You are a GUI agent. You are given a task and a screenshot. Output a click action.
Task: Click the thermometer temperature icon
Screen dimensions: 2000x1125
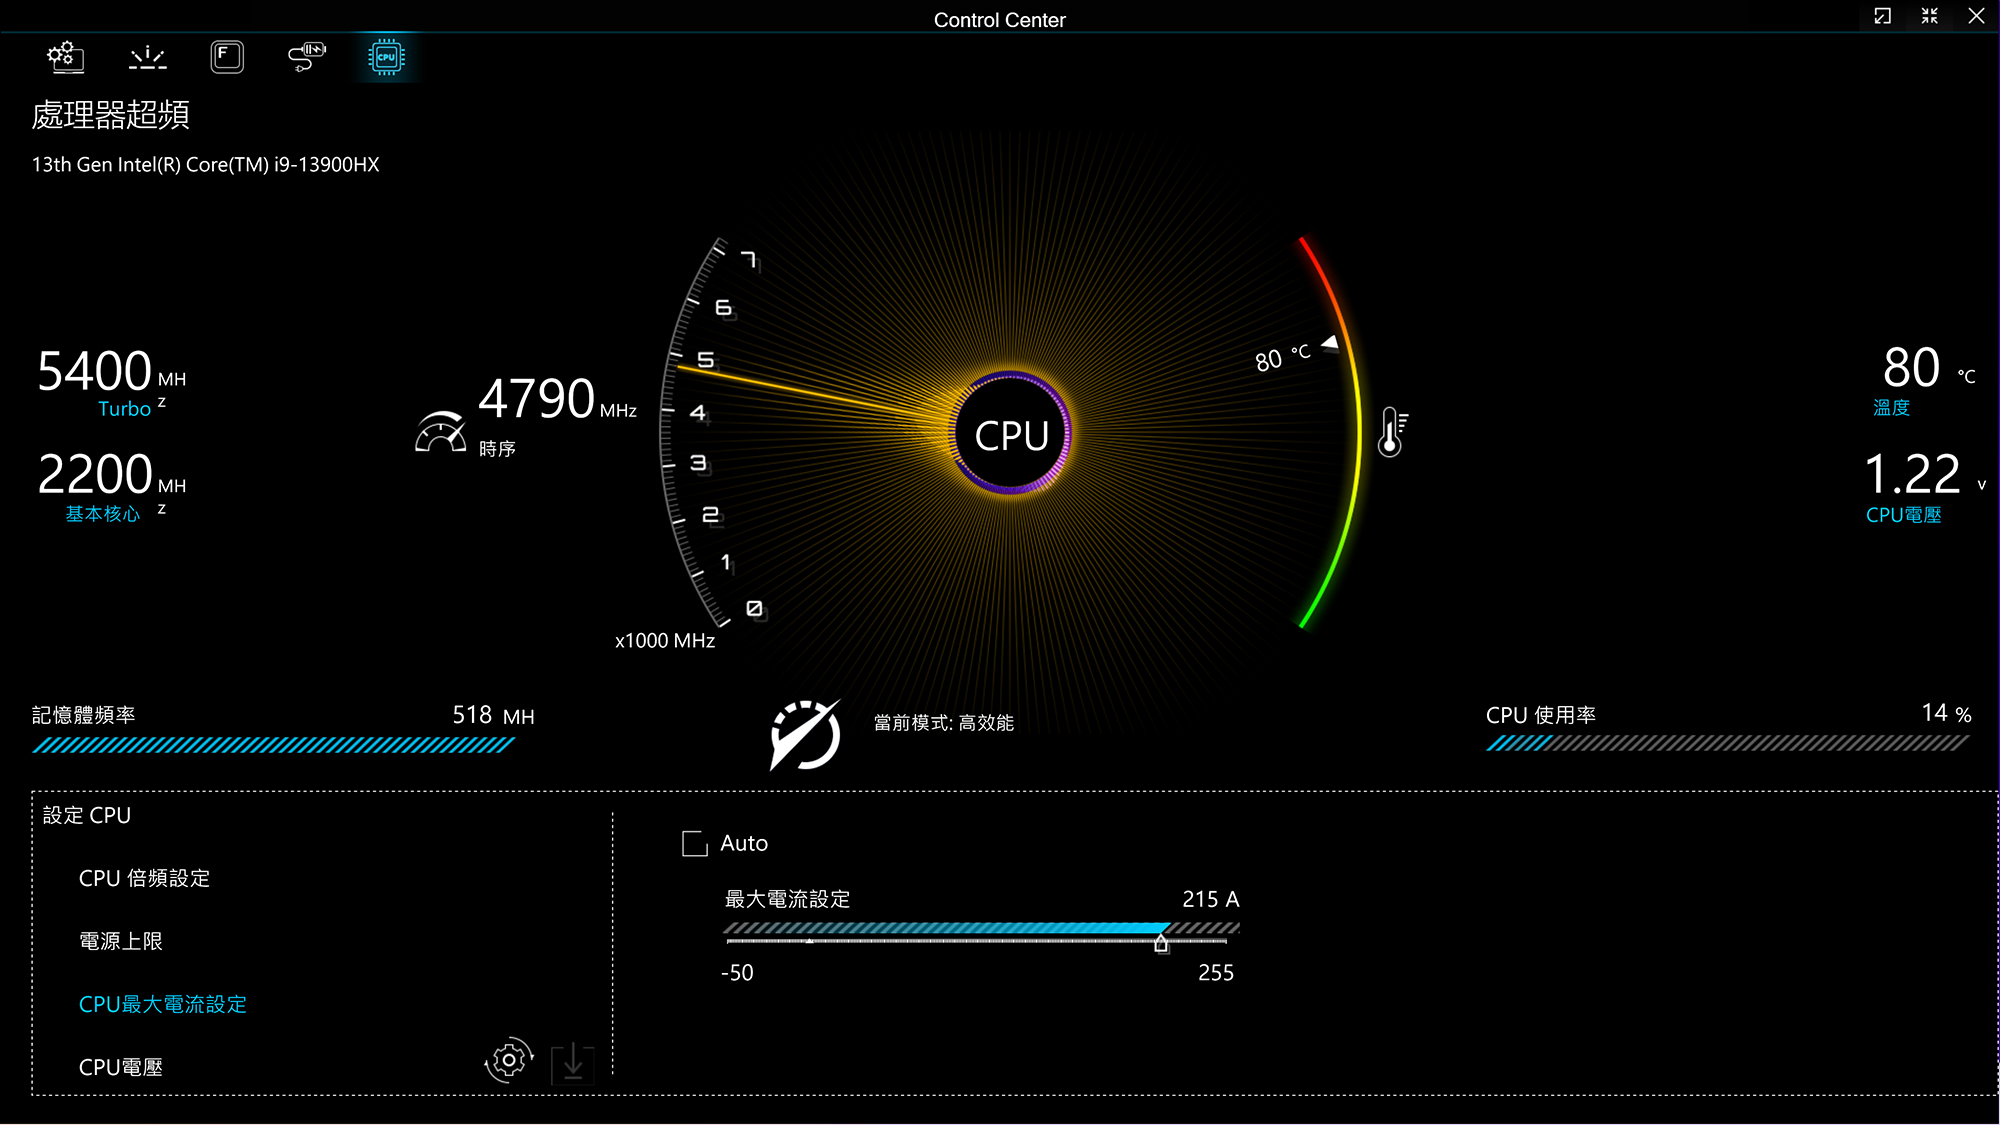point(1391,432)
